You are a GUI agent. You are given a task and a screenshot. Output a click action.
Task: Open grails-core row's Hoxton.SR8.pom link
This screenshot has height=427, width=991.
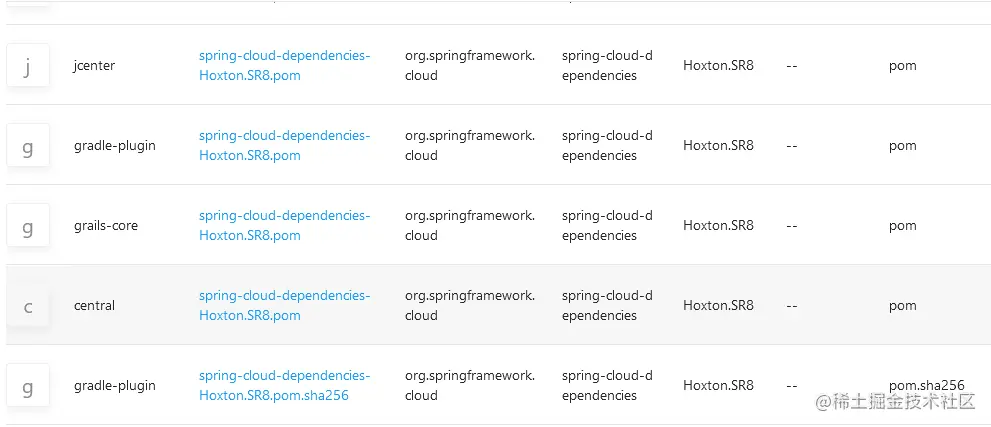(284, 225)
